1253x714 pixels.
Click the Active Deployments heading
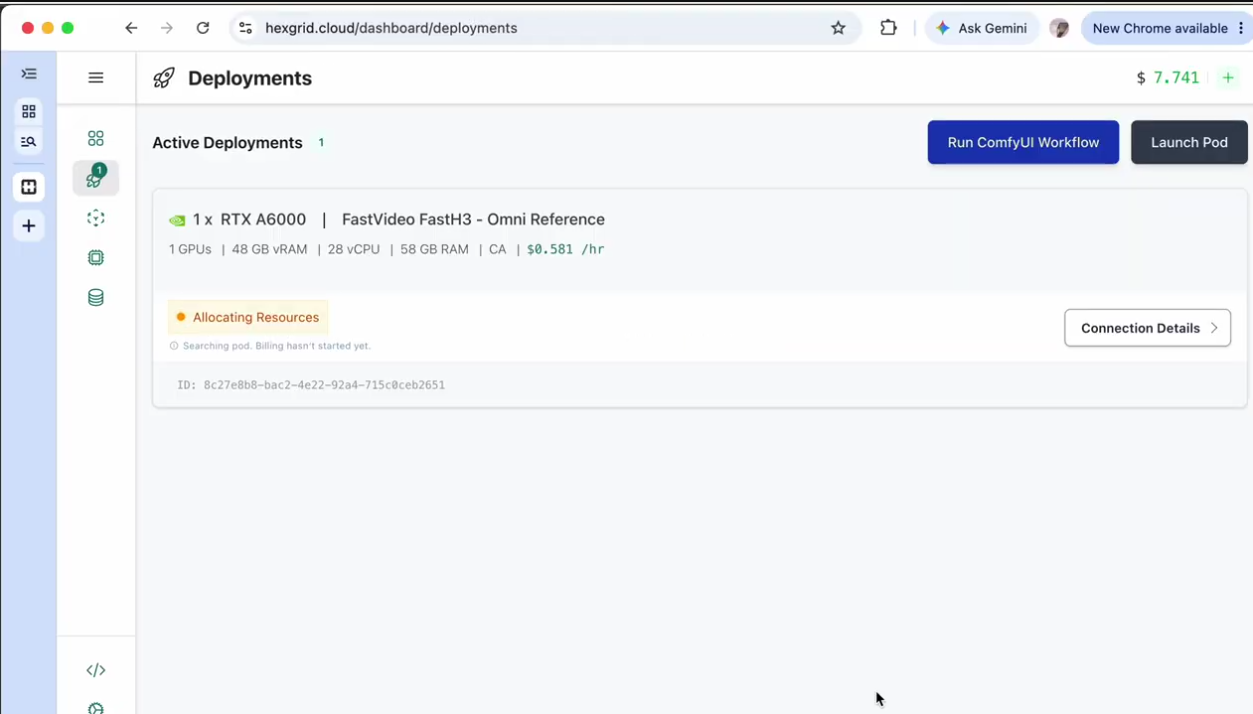pyautogui.click(x=227, y=143)
